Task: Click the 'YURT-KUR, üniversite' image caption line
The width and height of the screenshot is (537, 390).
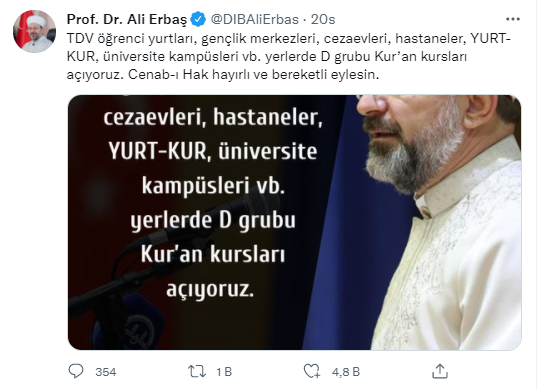Action: tap(213, 151)
